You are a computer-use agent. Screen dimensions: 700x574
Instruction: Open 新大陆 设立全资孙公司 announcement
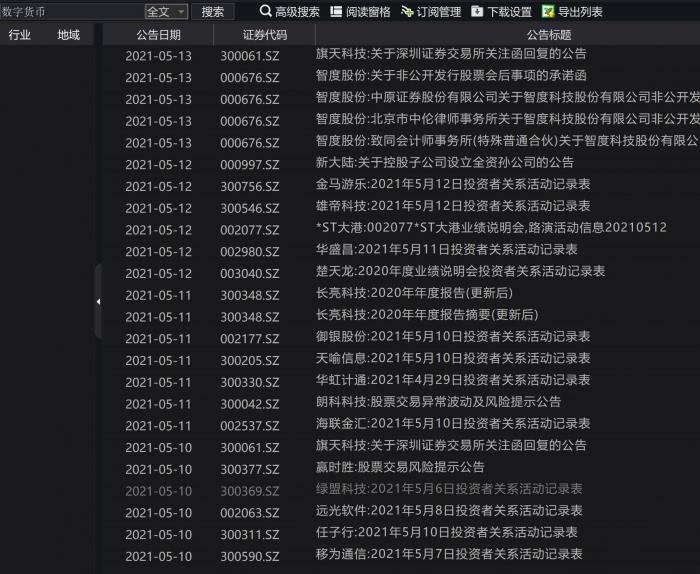[x=445, y=162]
